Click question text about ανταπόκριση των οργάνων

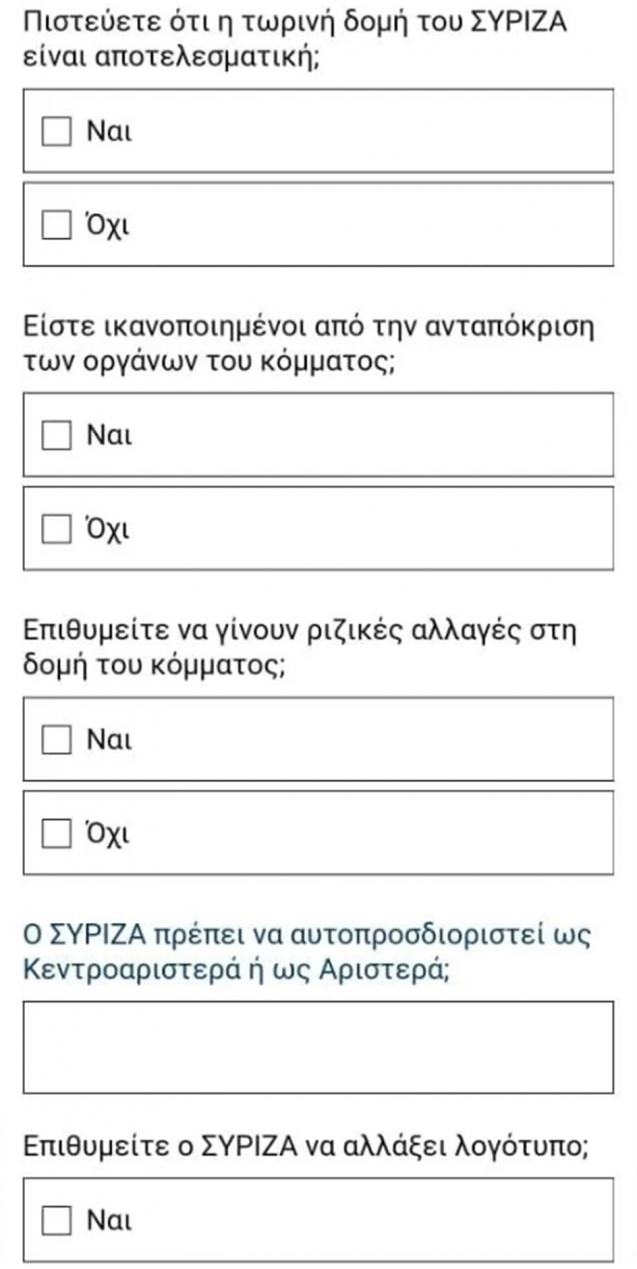point(308,343)
